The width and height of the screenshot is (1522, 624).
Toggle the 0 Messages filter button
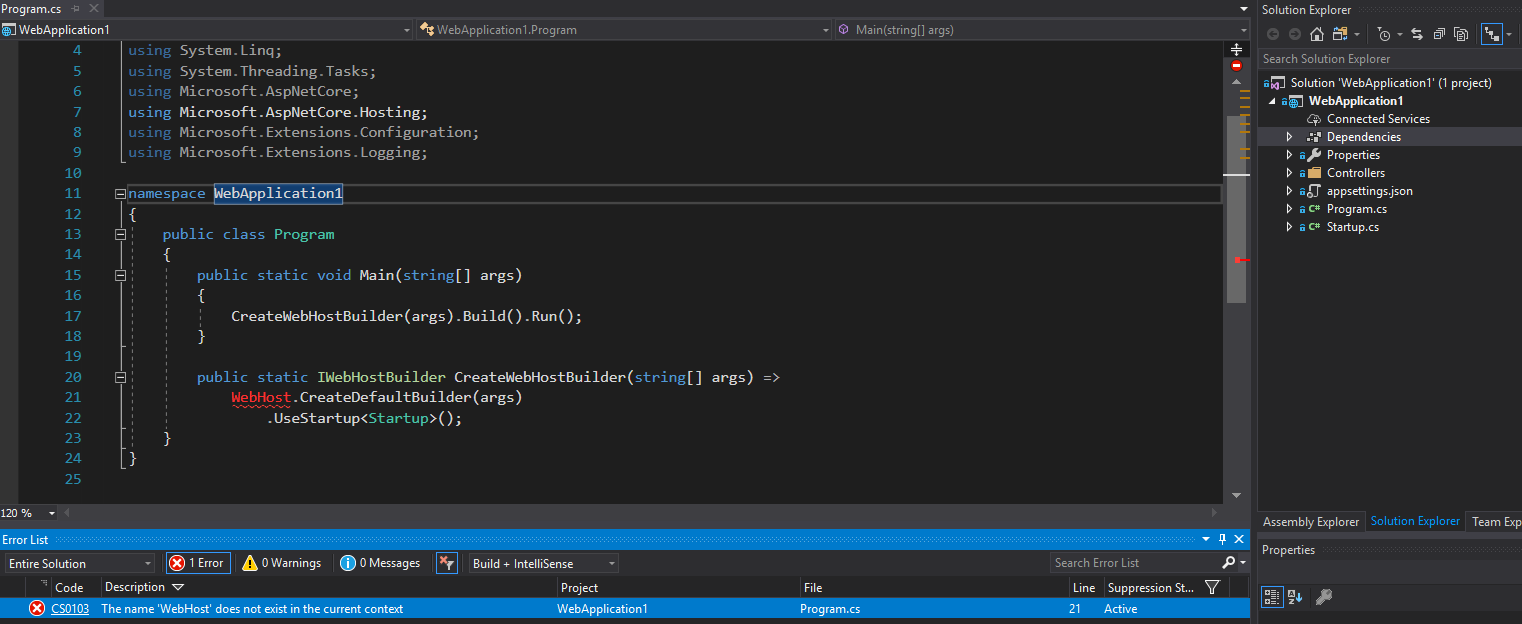point(380,563)
